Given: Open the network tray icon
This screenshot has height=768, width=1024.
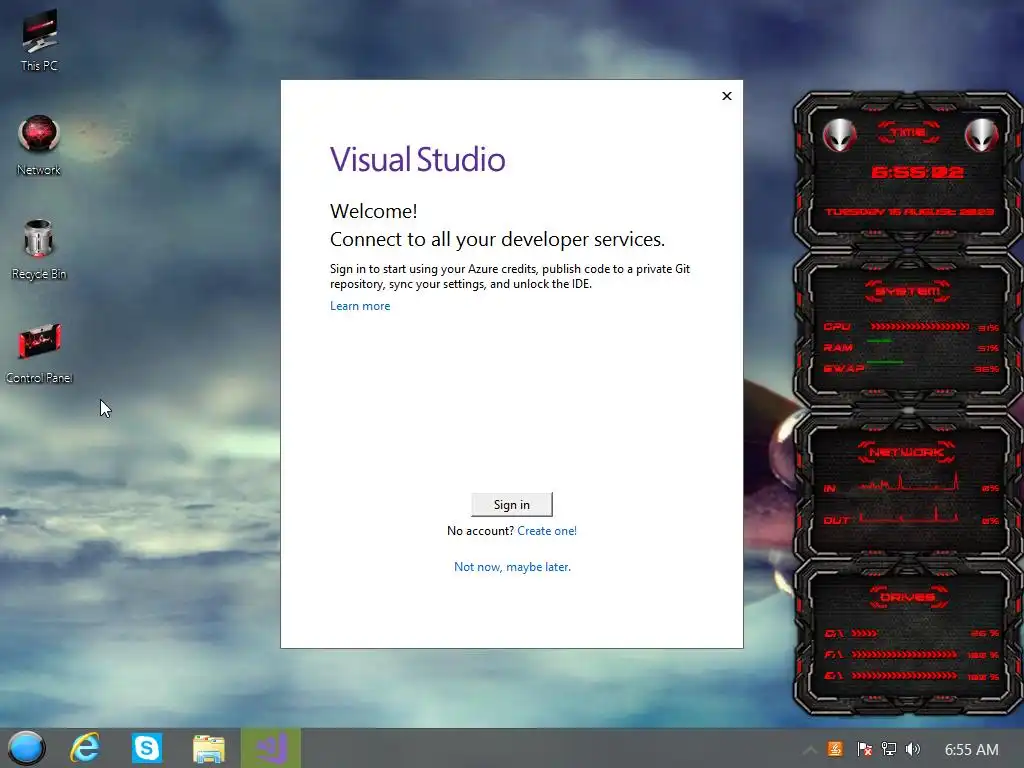Looking at the screenshot, I should coord(888,749).
